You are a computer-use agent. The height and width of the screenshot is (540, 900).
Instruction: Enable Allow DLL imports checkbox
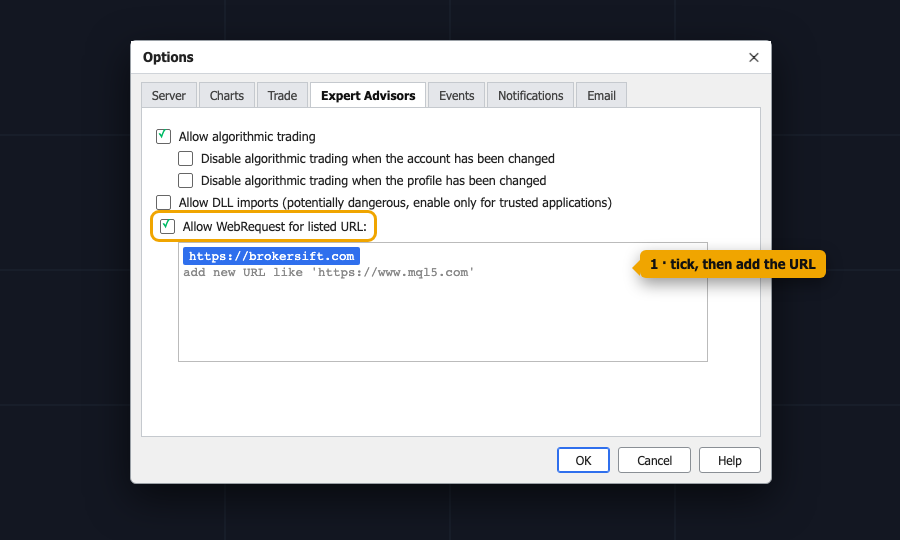(x=164, y=203)
